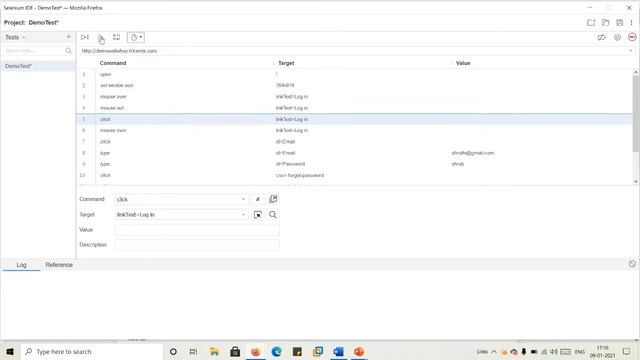This screenshot has height=360, width=640.
Task: Save the project icon
Action: (620, 22)
